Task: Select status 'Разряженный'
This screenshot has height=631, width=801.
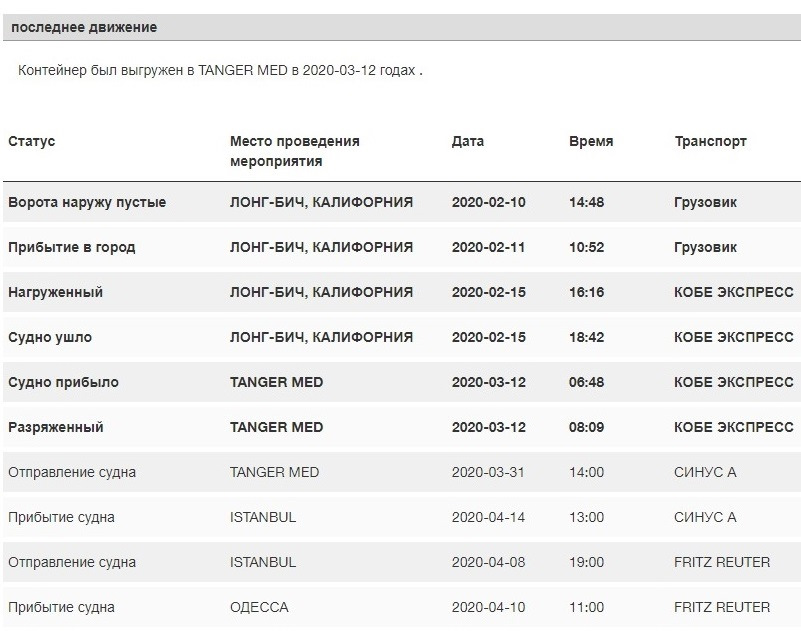Action: [56, 427]
